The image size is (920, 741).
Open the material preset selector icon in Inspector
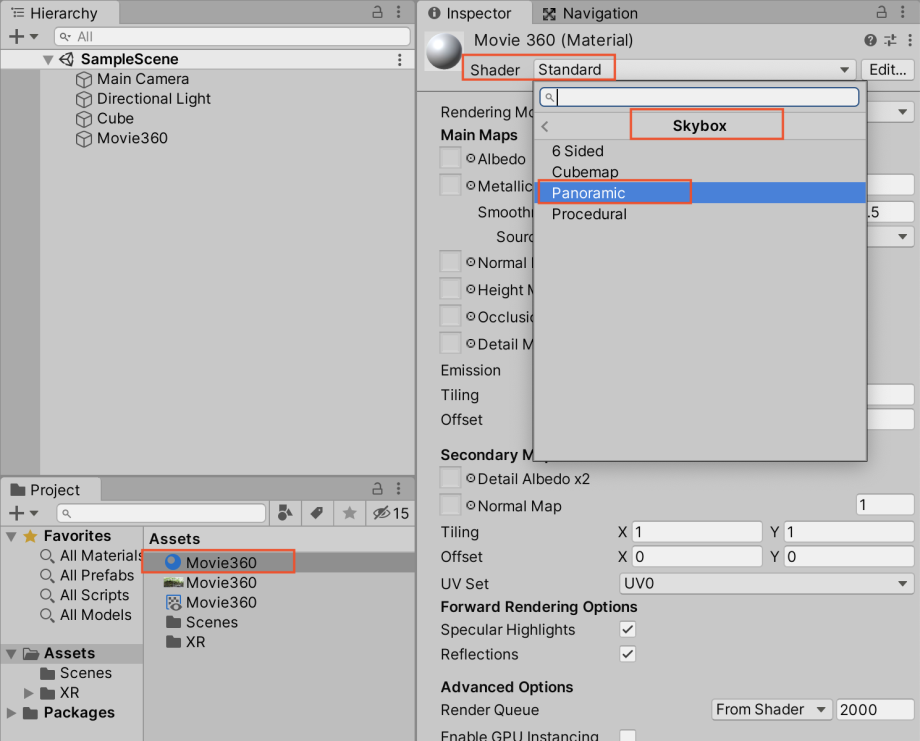(x=890, y=40)
